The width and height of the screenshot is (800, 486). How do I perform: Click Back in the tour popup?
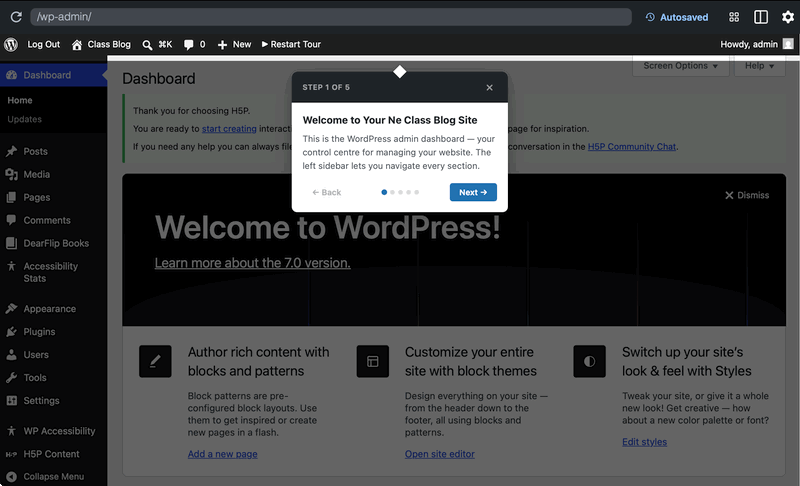(327, 192)
